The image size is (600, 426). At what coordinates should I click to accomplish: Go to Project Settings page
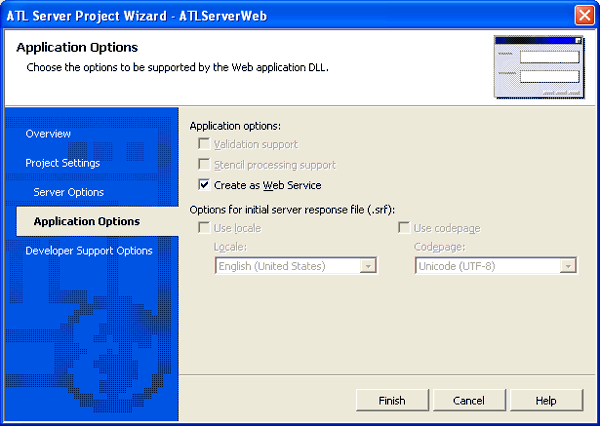click(62, 163)
